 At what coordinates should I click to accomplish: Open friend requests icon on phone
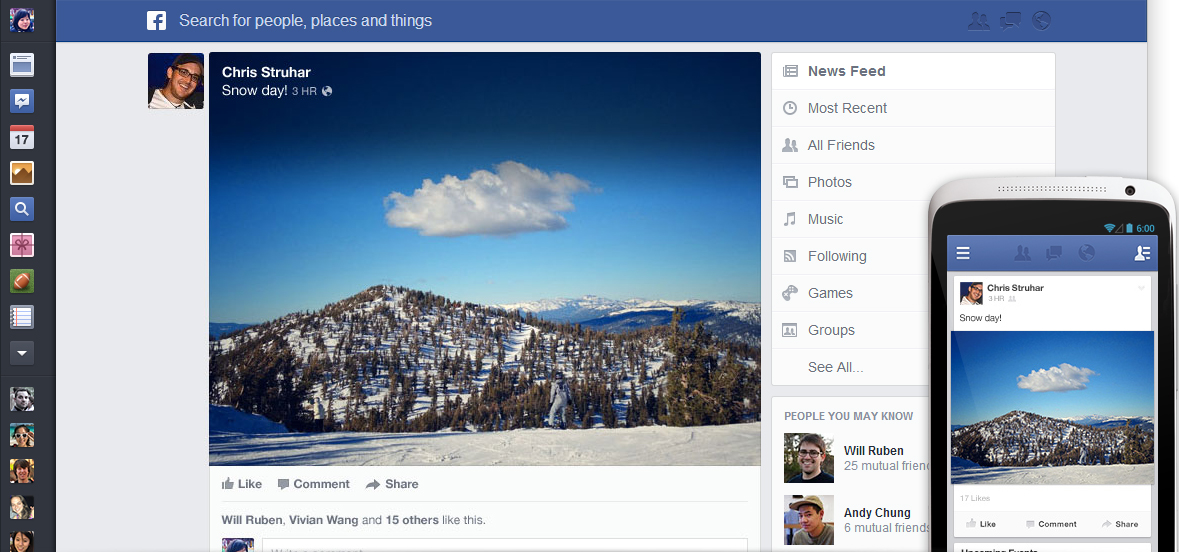click(1023, 253)
